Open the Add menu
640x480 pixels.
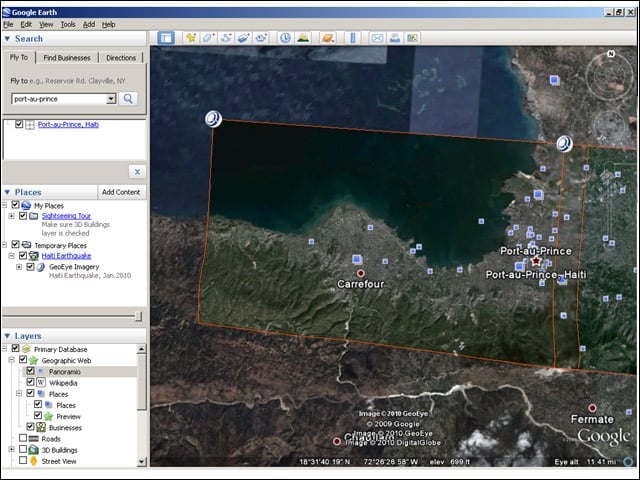89,24
